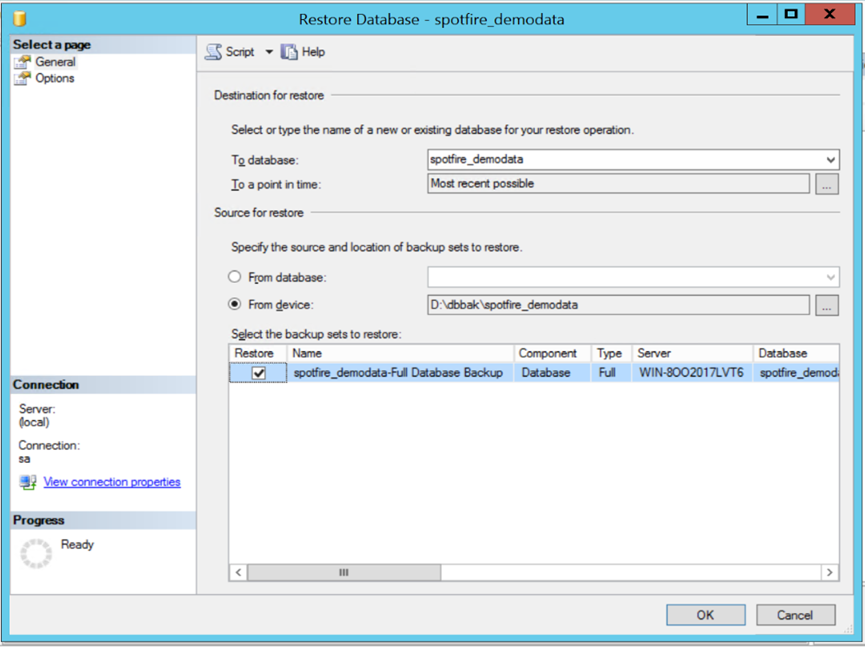Viewport: 865px width, 648px height.
Task: Click the Script toolbar icon
Action: click(x=213, y=52)
